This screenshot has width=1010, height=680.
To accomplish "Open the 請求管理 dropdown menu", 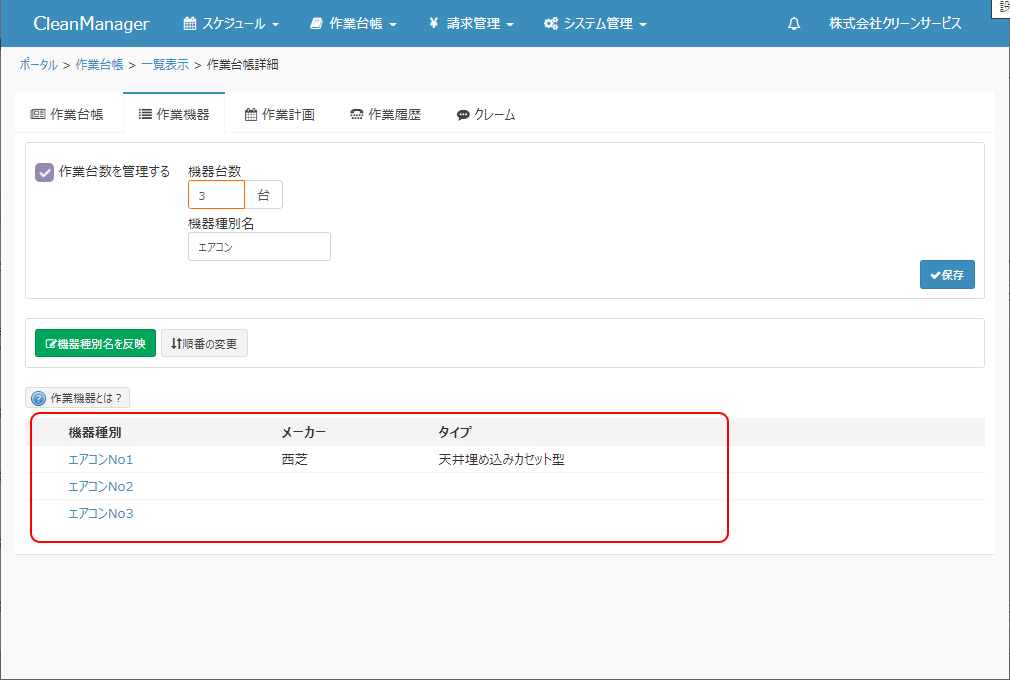I will click(x=470, y=23).
